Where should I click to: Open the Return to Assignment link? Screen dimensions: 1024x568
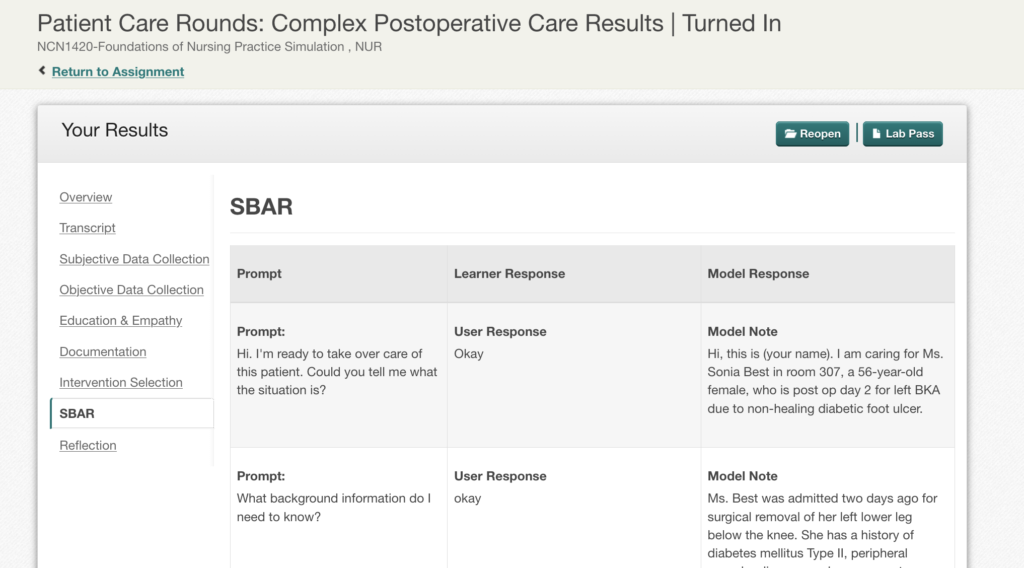point(118,72)
